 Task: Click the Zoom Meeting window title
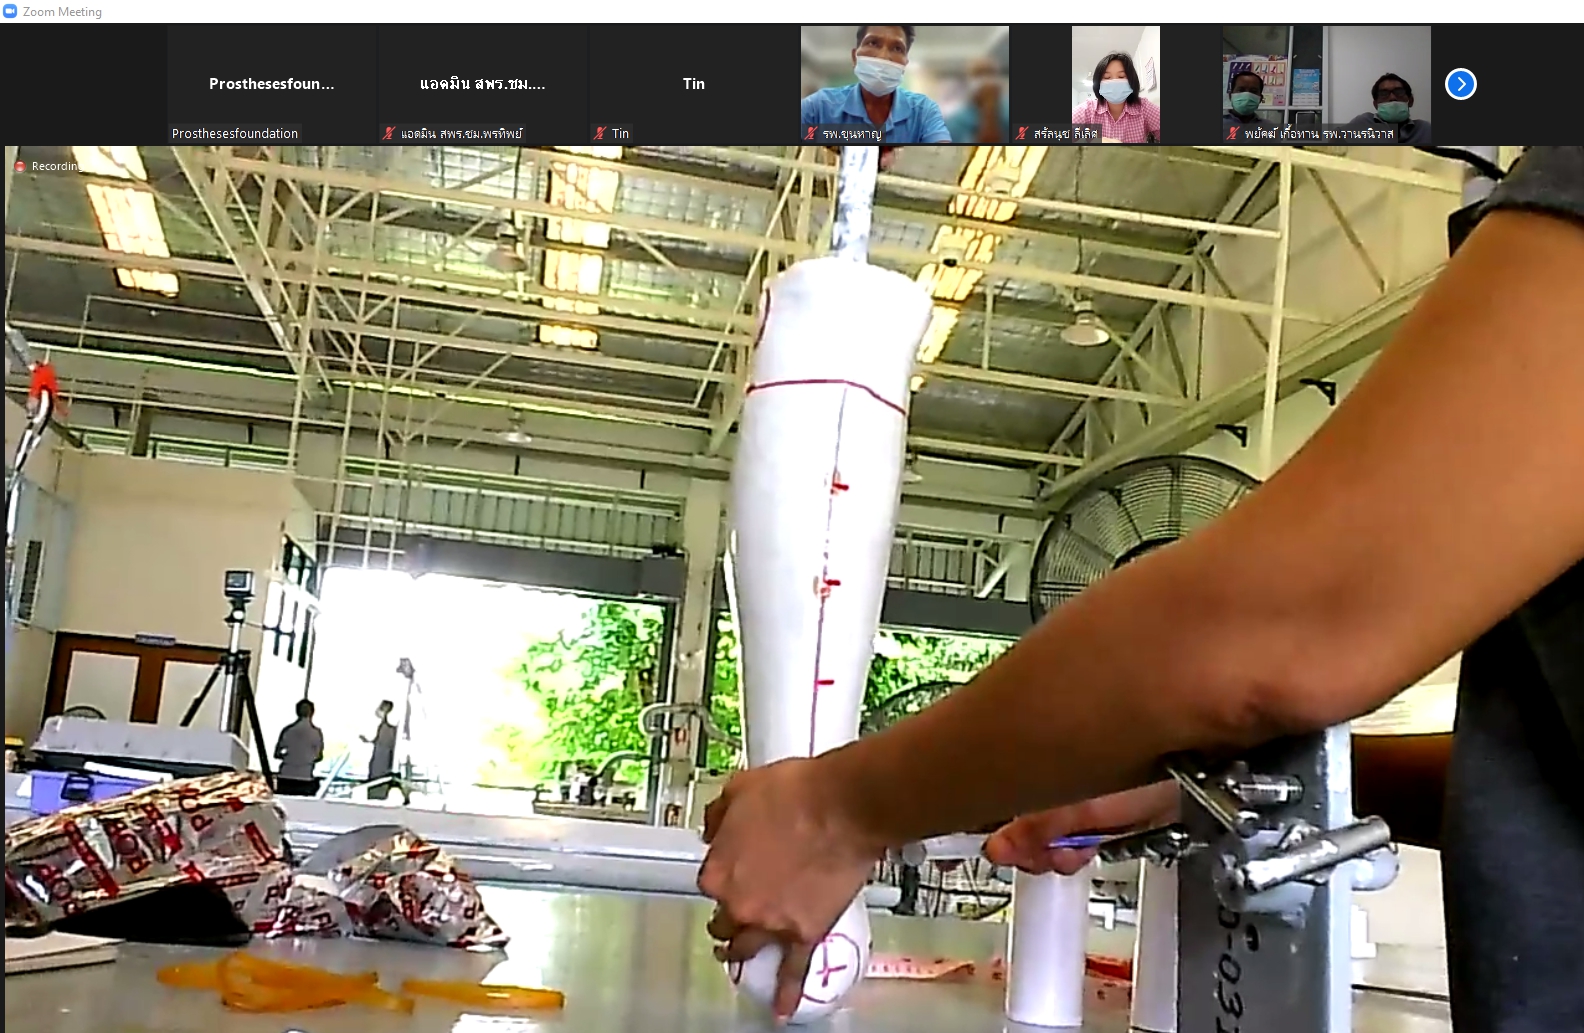(x=62, y=12)
